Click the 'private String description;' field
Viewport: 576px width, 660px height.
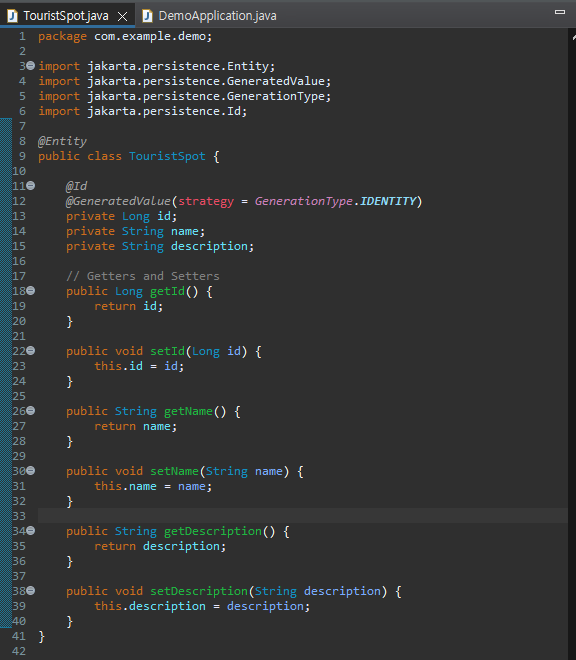(160, 246)
